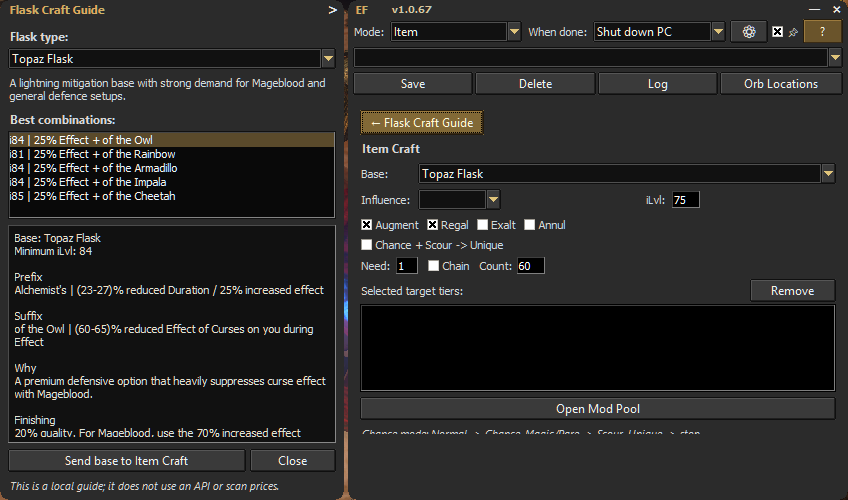Click the iLvl input field
848x500 pixels.
685,200
